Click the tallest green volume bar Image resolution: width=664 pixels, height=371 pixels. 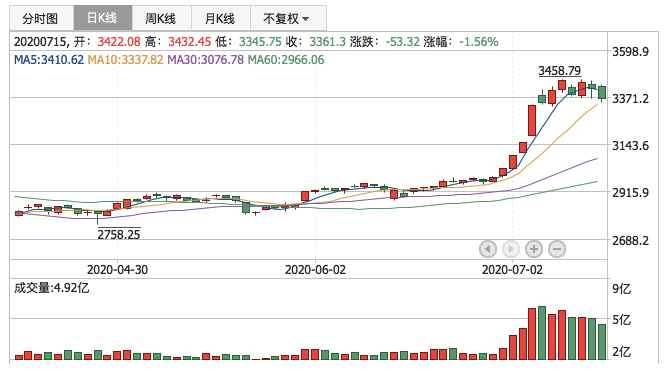coord(542,333)
